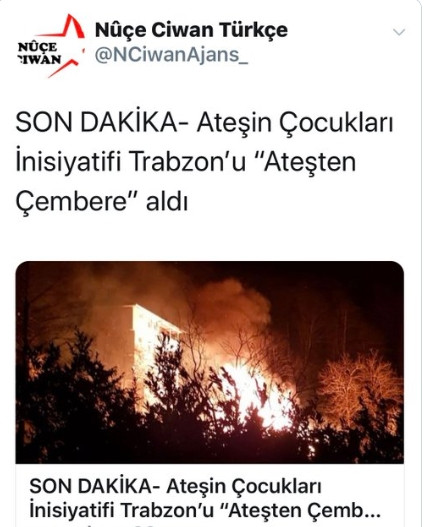Open the @NCiwanAjans_ handle
The image size is (424, 527).
172,55
